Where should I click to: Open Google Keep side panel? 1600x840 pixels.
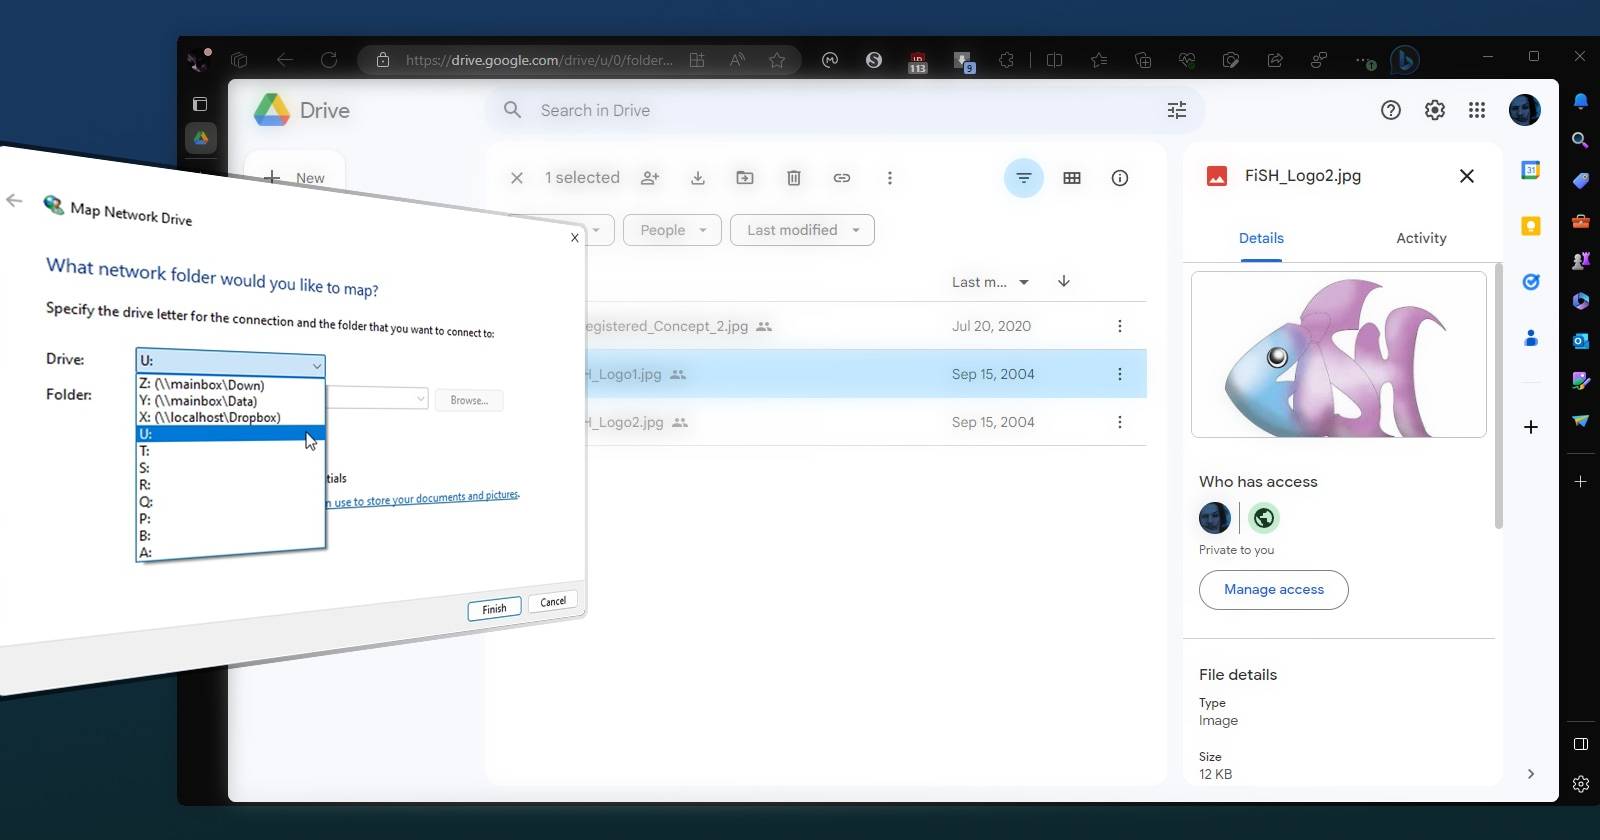tap(1531, 226)
